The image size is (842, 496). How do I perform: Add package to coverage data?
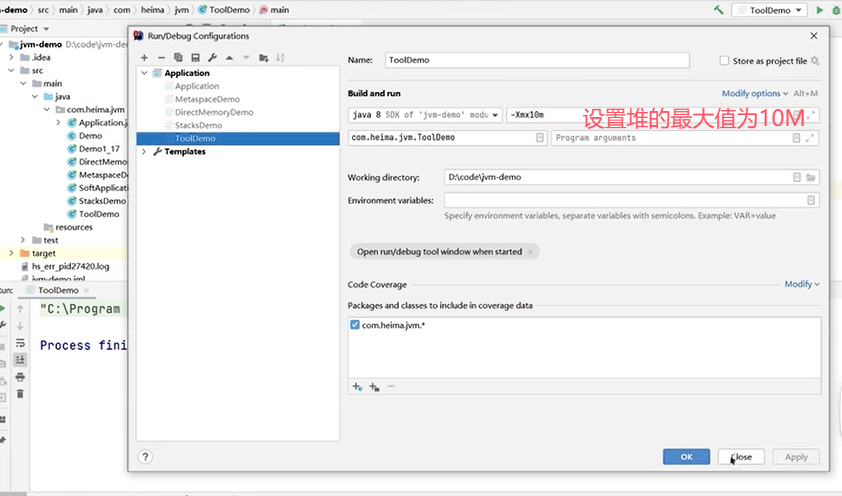pos(374,386)
